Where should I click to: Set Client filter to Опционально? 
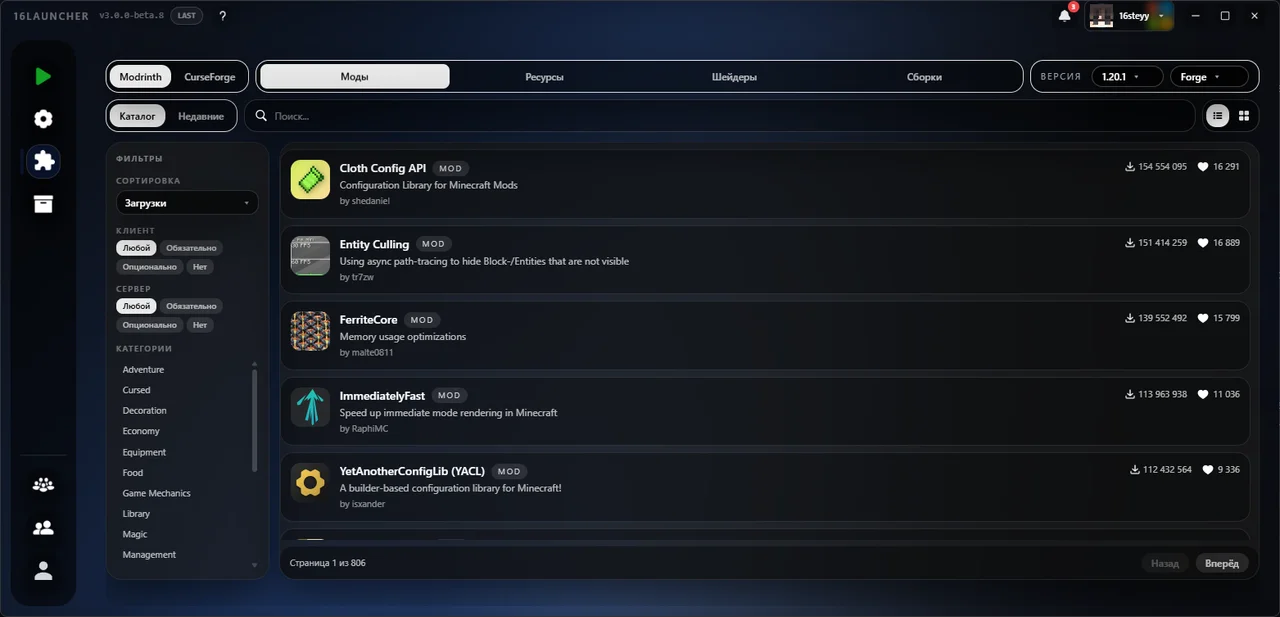point(150,267)
